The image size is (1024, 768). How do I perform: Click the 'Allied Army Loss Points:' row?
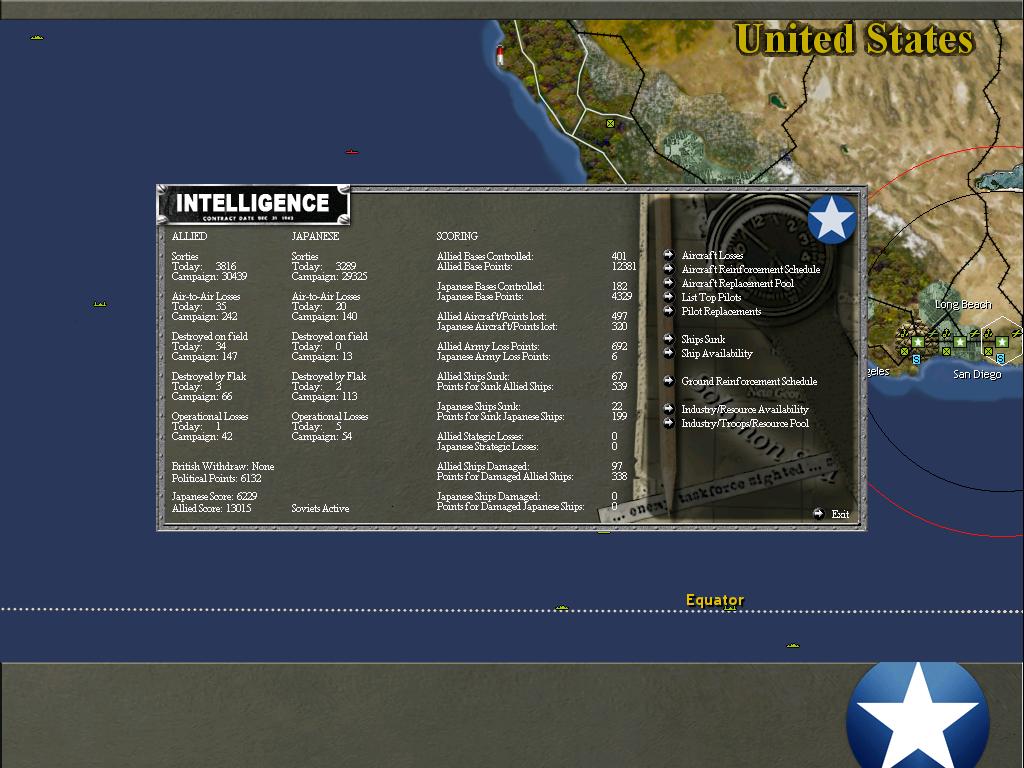point(532,346)
